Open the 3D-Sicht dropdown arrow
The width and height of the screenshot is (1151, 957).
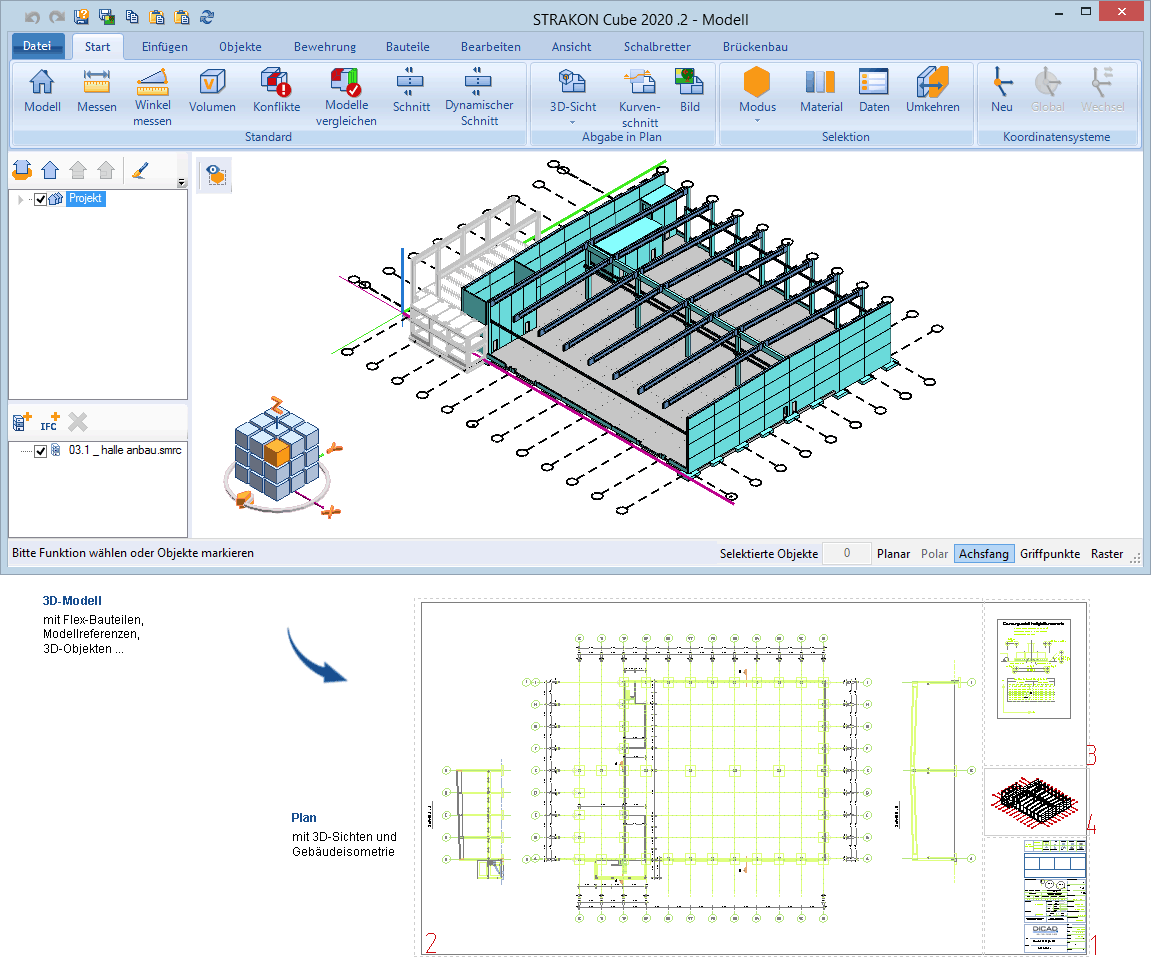pyautogui.click(x=573, y=123)
